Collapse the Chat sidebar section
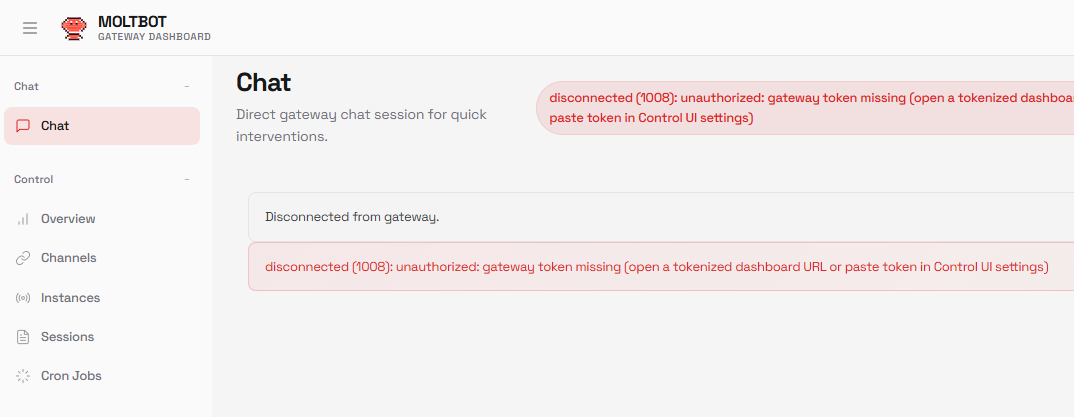Viewport: 1074px width, 417px height. pyautogui.click(x=187, y=87)
